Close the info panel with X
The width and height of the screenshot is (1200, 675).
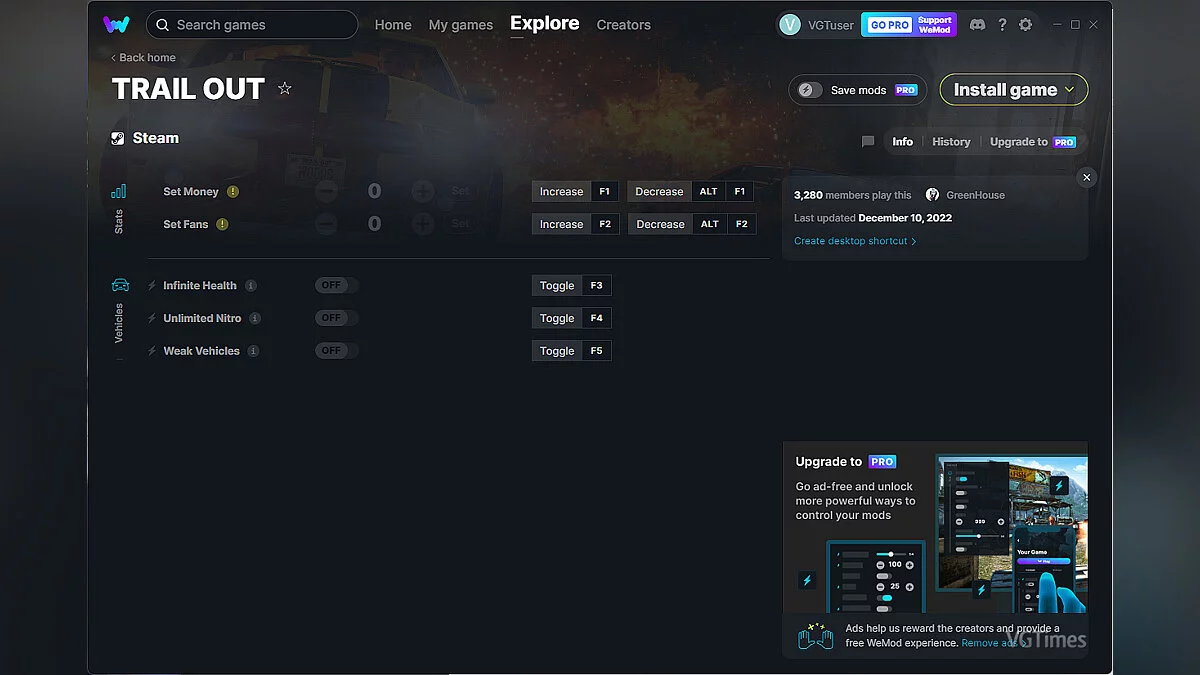1087,177
